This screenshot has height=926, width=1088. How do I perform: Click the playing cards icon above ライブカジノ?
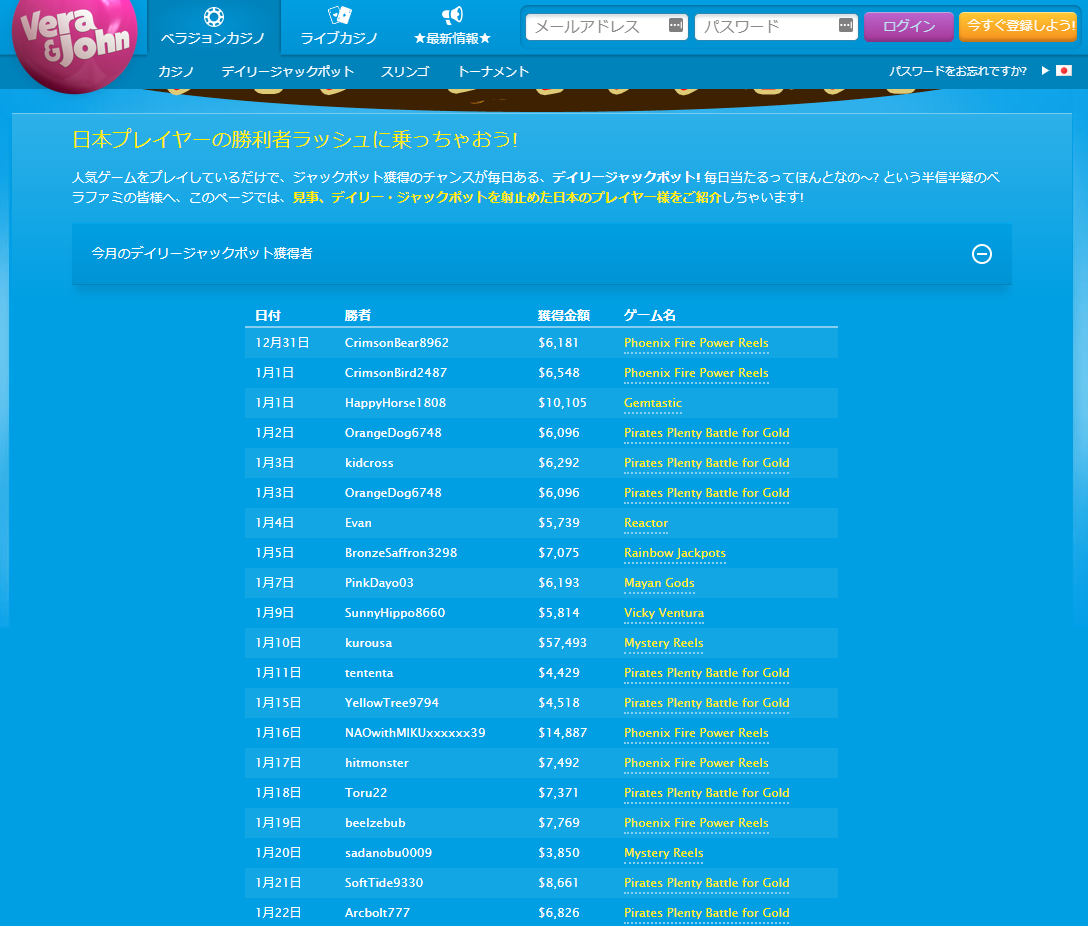click(x=339, y=15)
